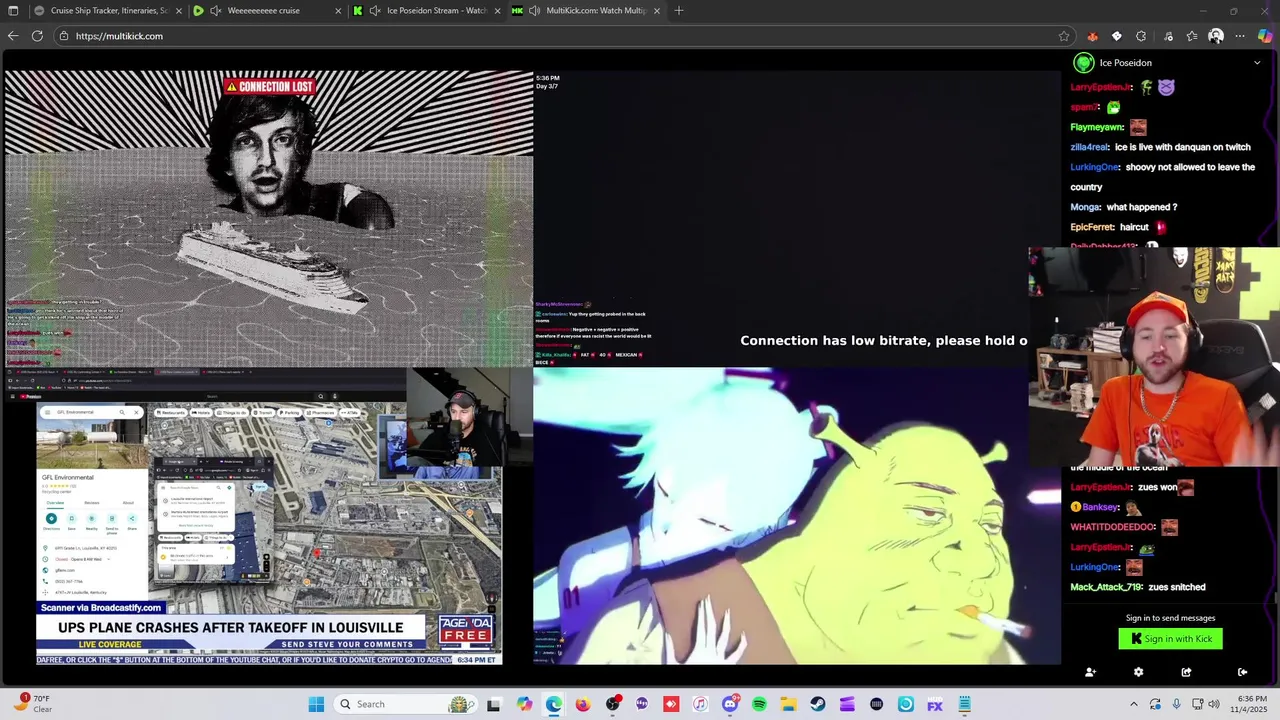Click the share layout icon below chat

click(x=1186, y=672)
